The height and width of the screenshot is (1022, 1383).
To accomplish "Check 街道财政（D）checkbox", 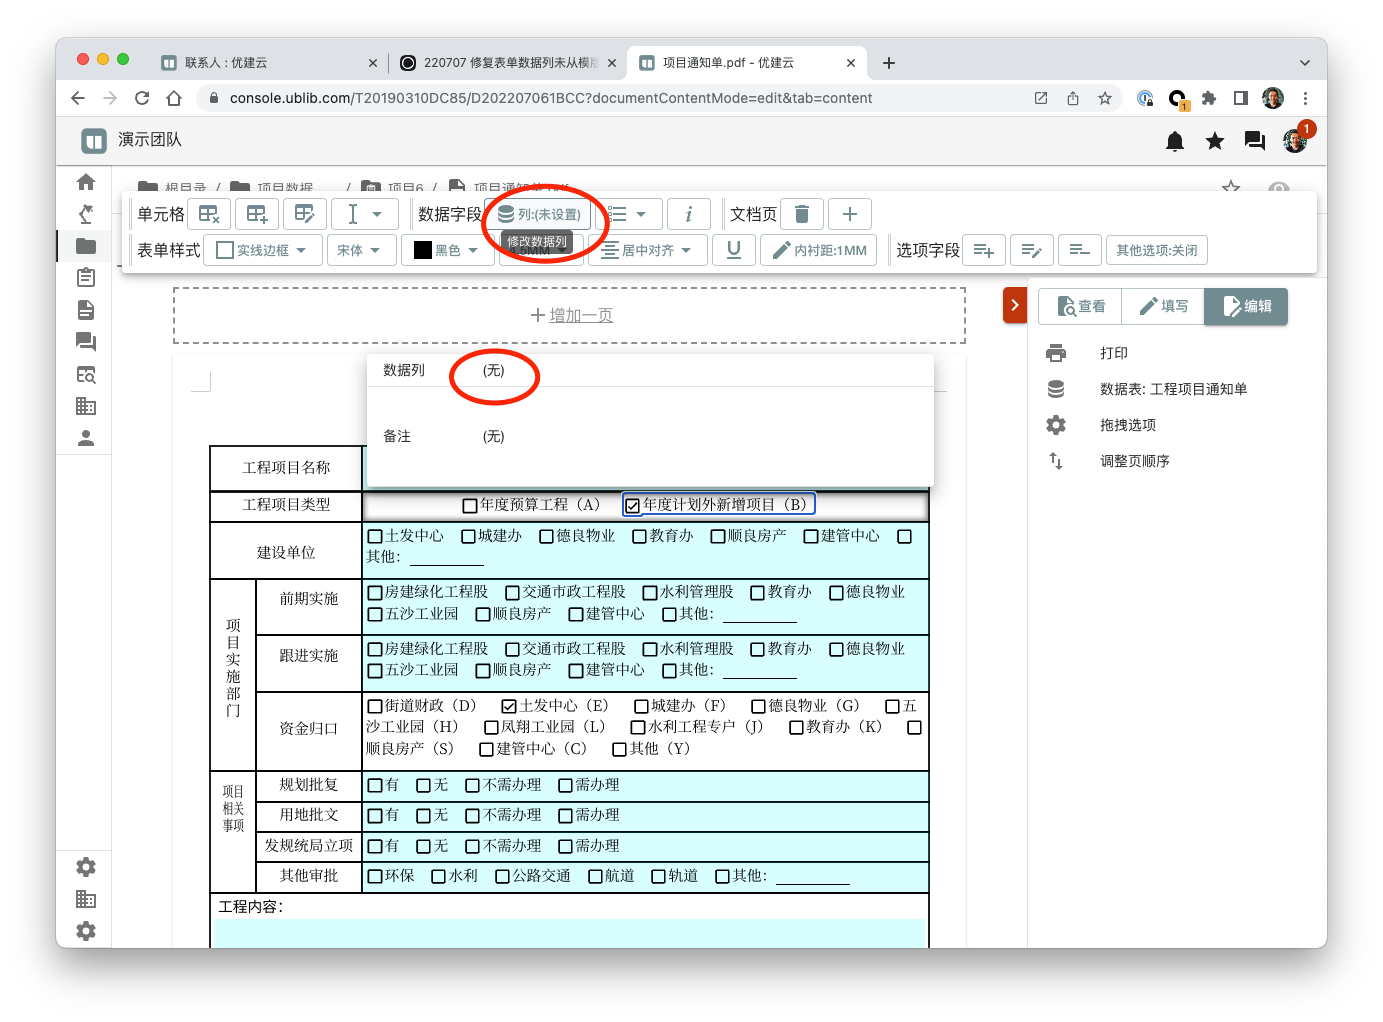I will 375,707.
